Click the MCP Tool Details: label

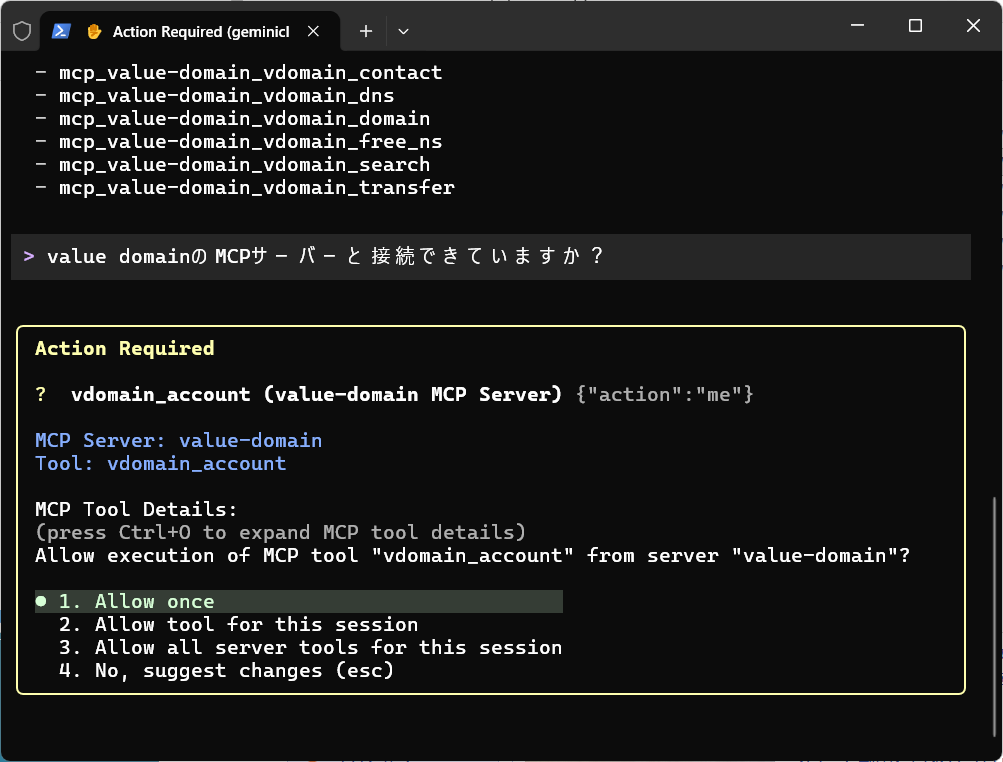(136, 509)
